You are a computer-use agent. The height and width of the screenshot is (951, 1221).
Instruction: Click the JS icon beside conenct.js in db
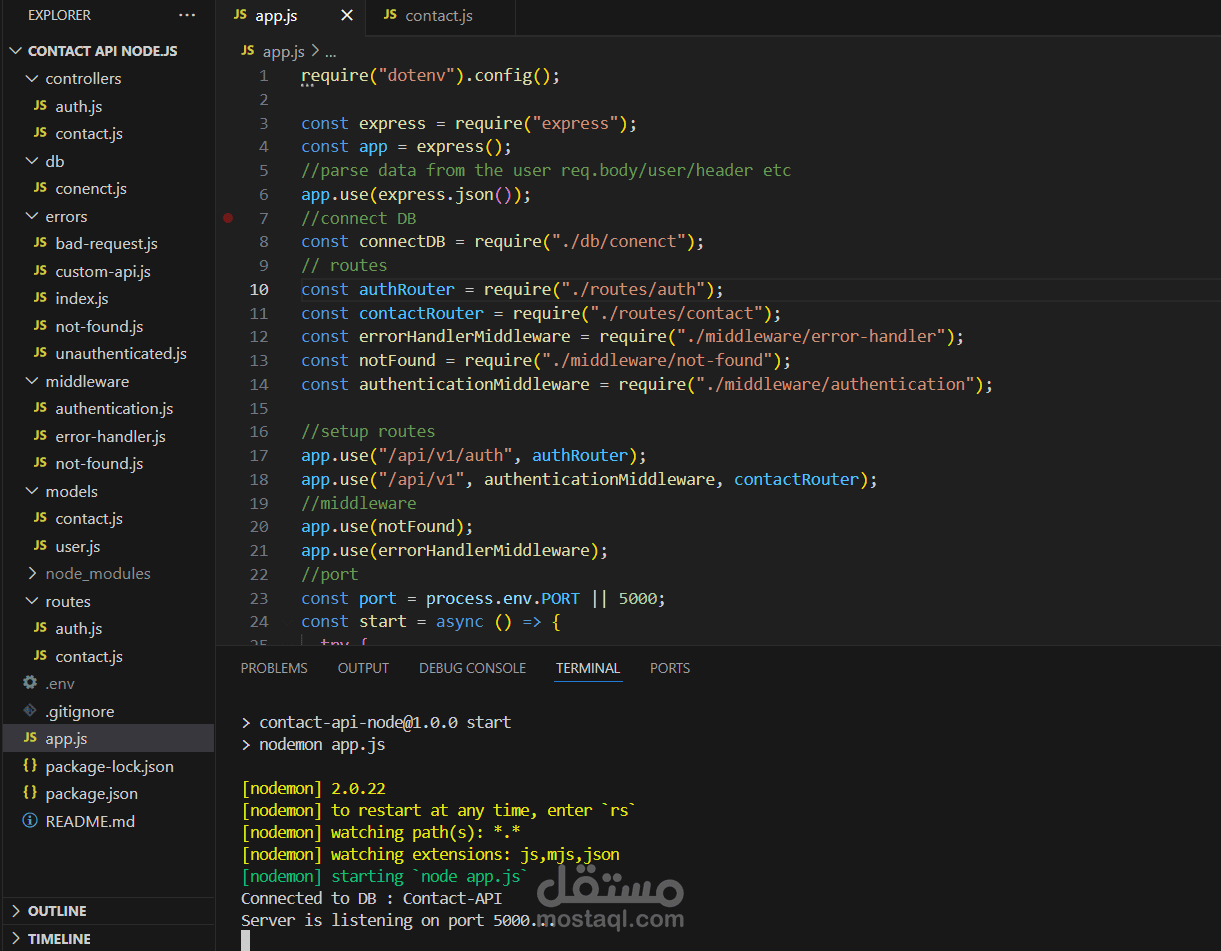pos(40,188)
